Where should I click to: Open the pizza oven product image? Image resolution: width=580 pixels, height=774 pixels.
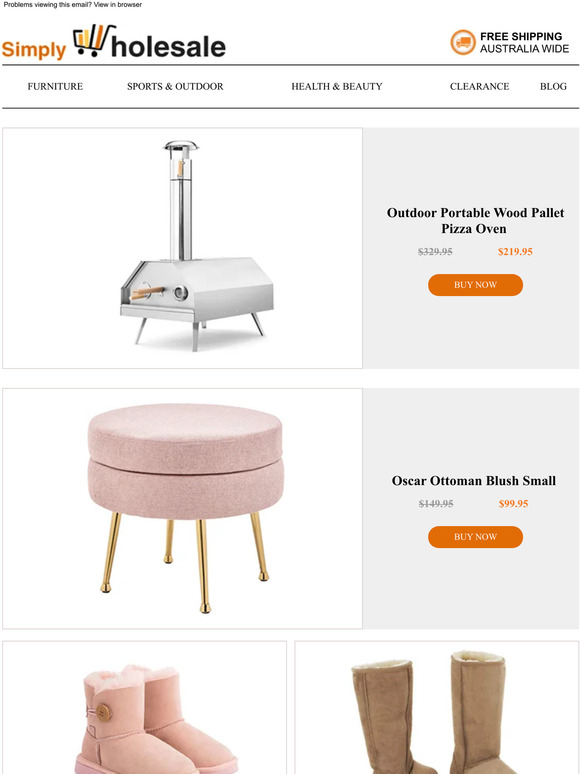(x=182, y=248)
